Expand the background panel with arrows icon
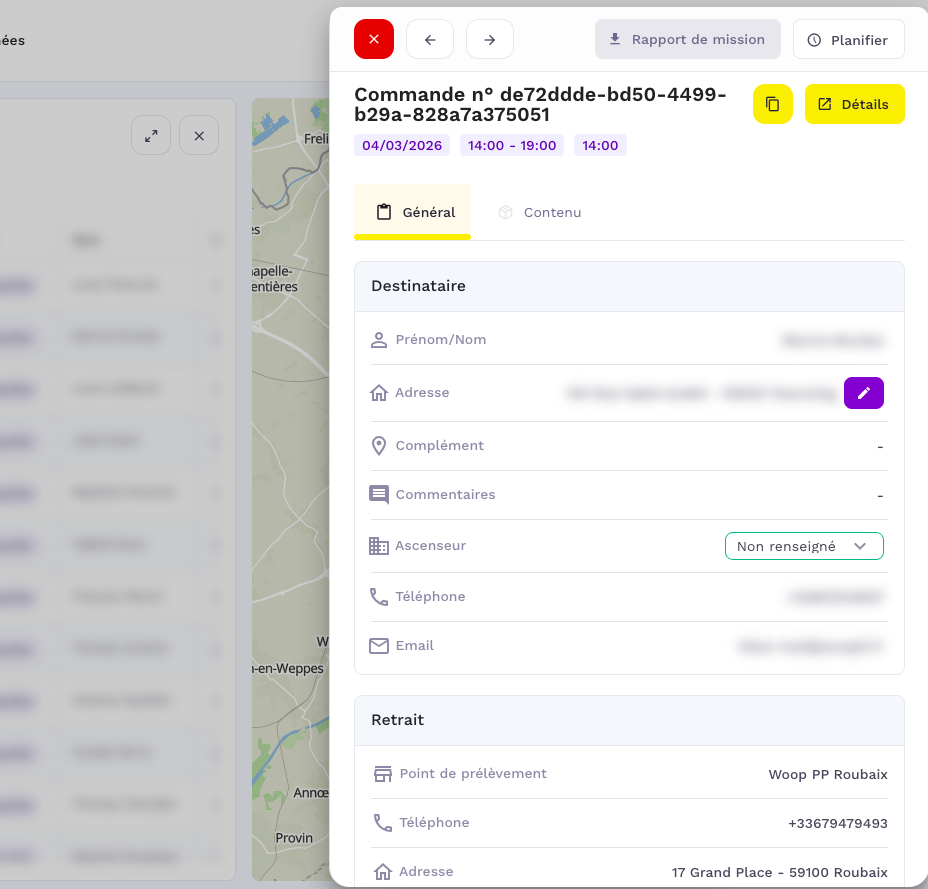The width and height of the screenshot is (928, 889). pyautogui.click(x=151, y=135)
